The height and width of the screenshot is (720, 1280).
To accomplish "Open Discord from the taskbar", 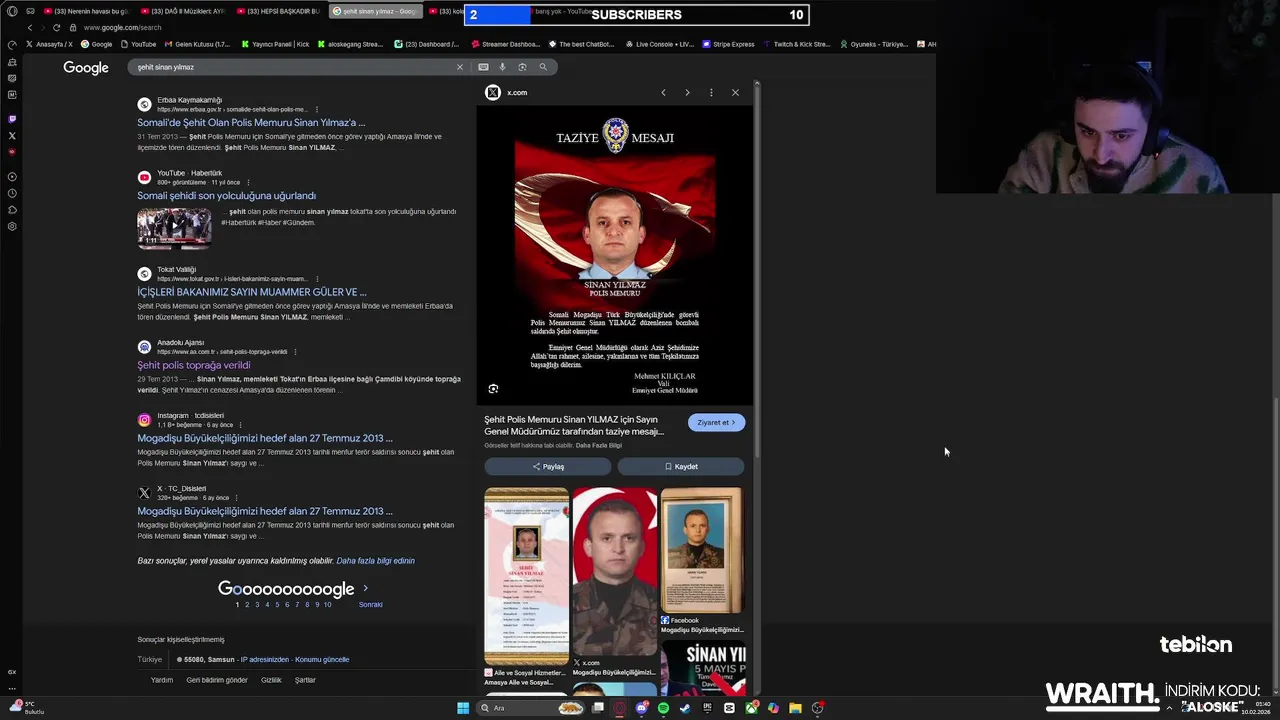I will (x=641, y=708).
